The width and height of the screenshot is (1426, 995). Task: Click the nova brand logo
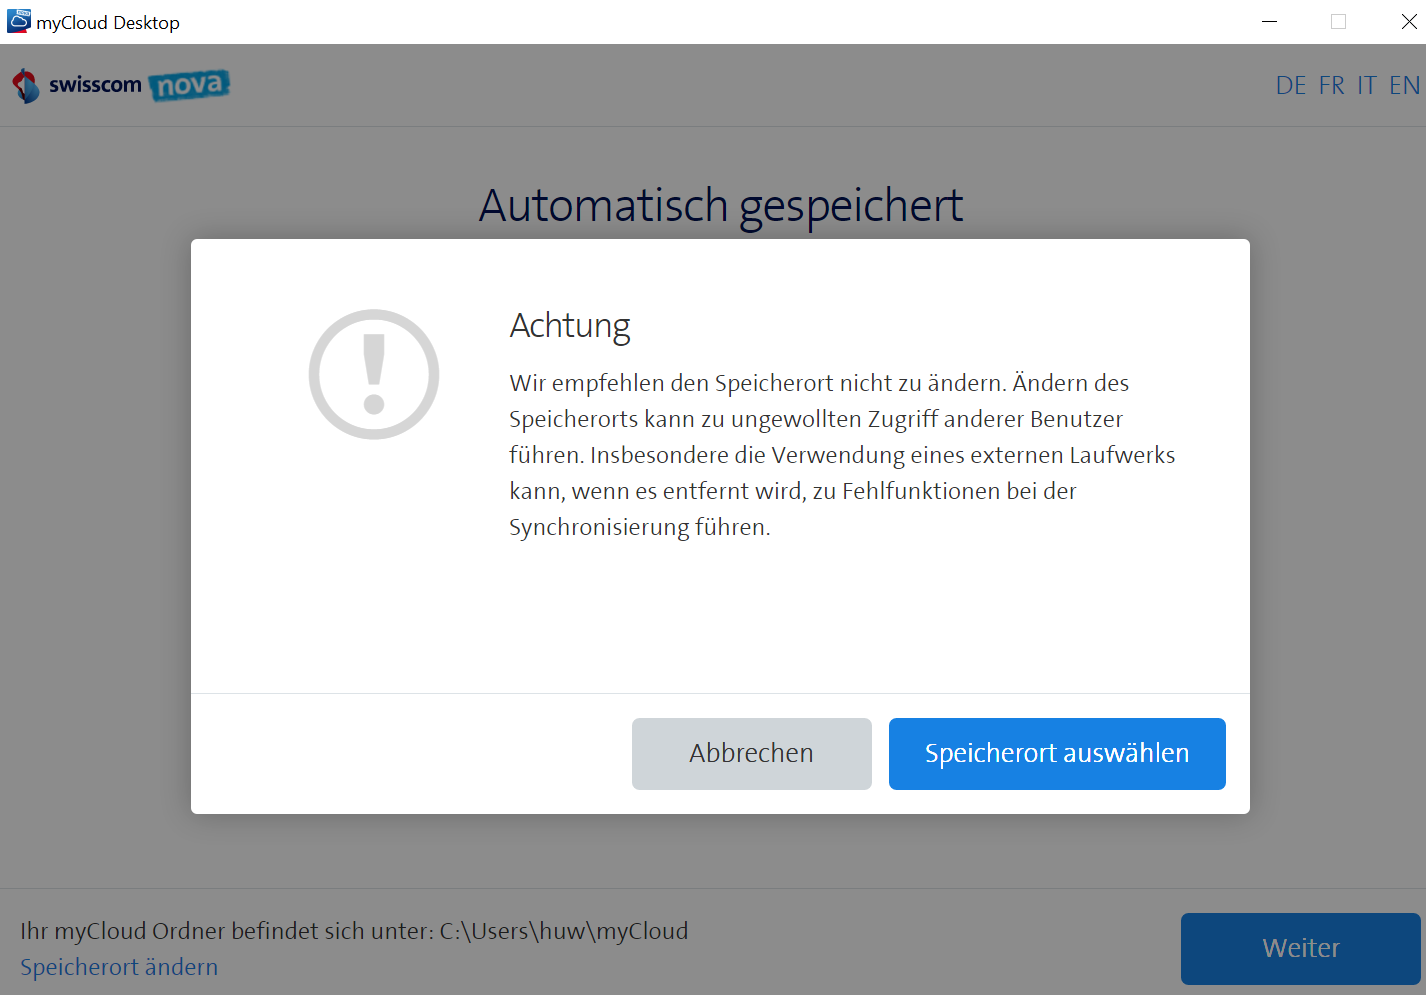point(190,86)
